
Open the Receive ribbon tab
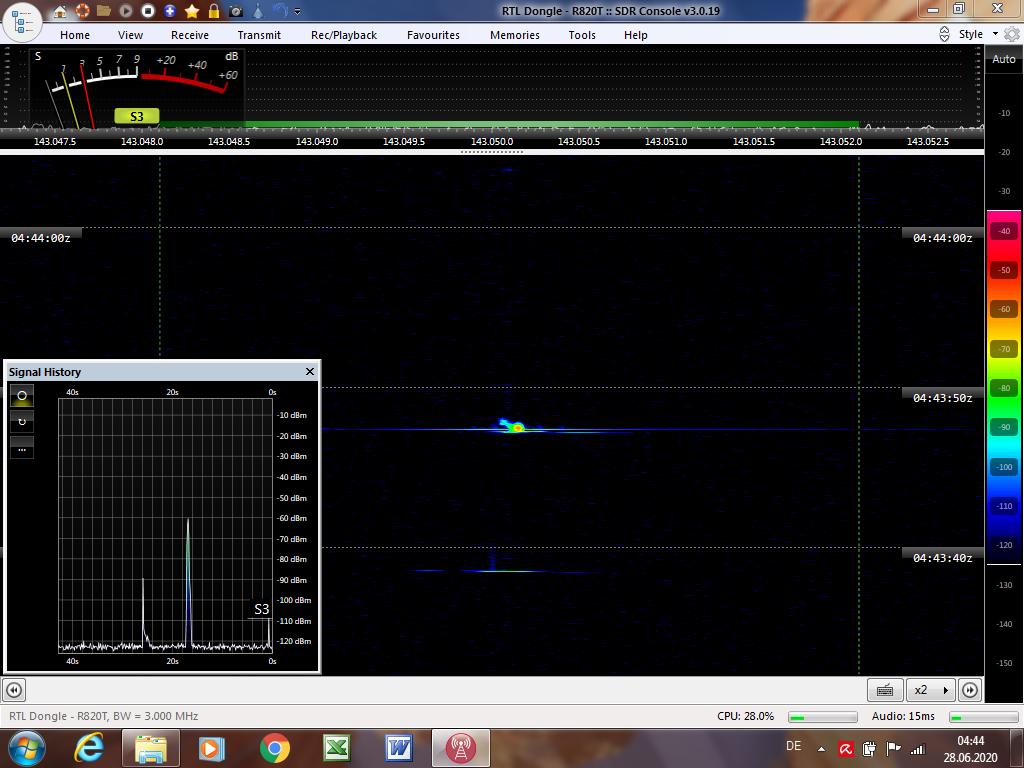click(190, 35)
